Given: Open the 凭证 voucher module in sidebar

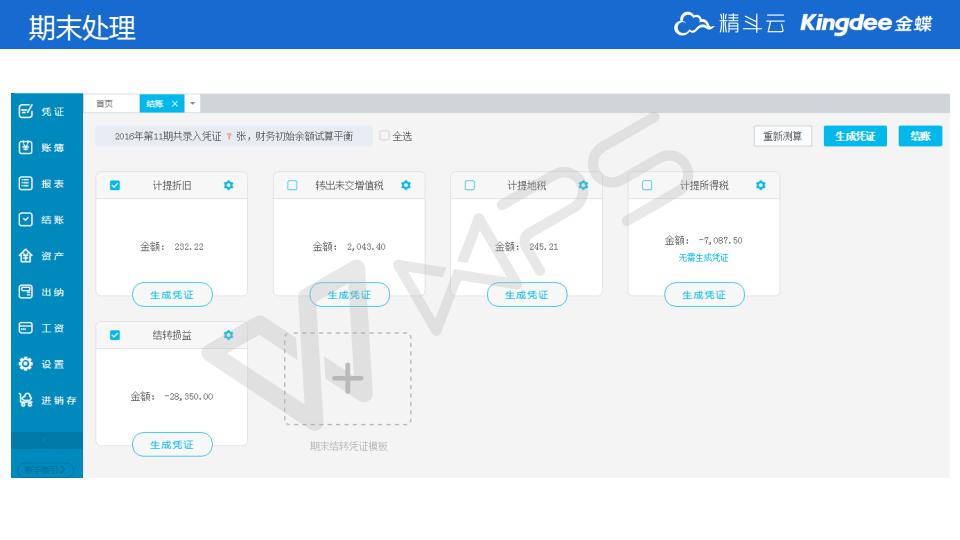Looking at the screenshot, I should pos(42,112).
